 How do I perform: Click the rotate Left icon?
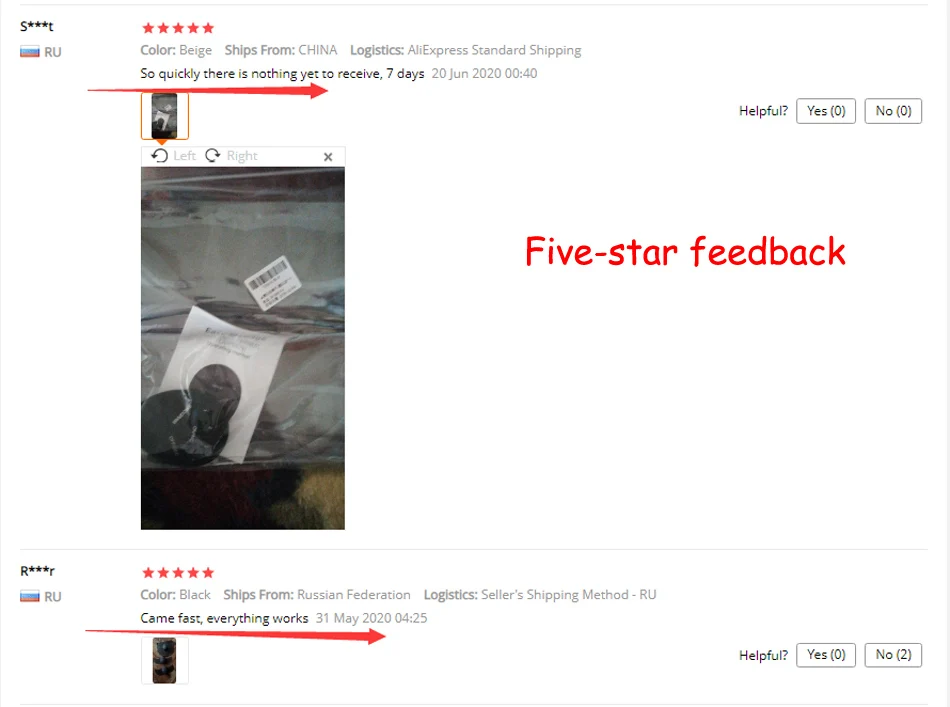tap(159, 156)
